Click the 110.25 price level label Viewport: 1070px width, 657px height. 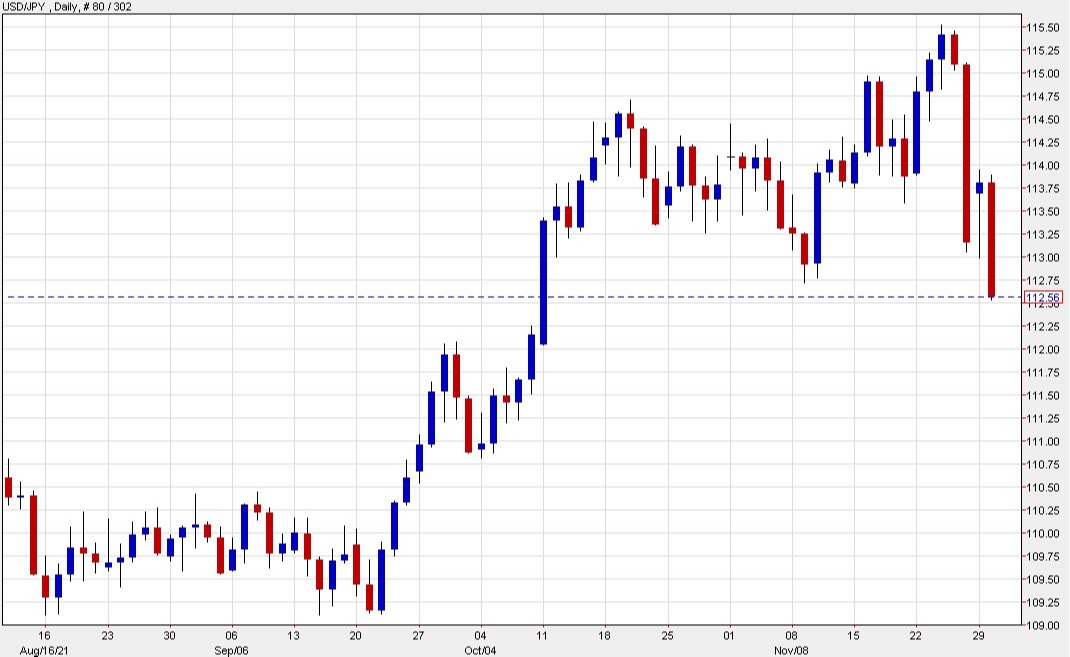tap(1043, 511)
